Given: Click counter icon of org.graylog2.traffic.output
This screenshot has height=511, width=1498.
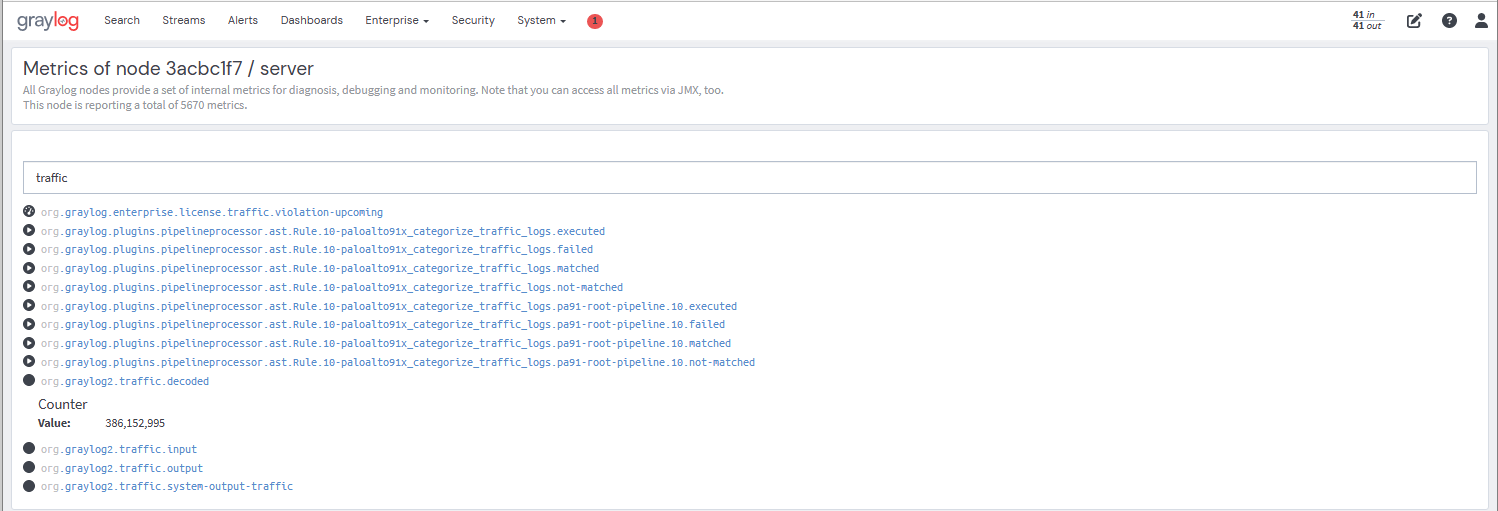Looking at the screenshot, I should [x=29, y=467].
